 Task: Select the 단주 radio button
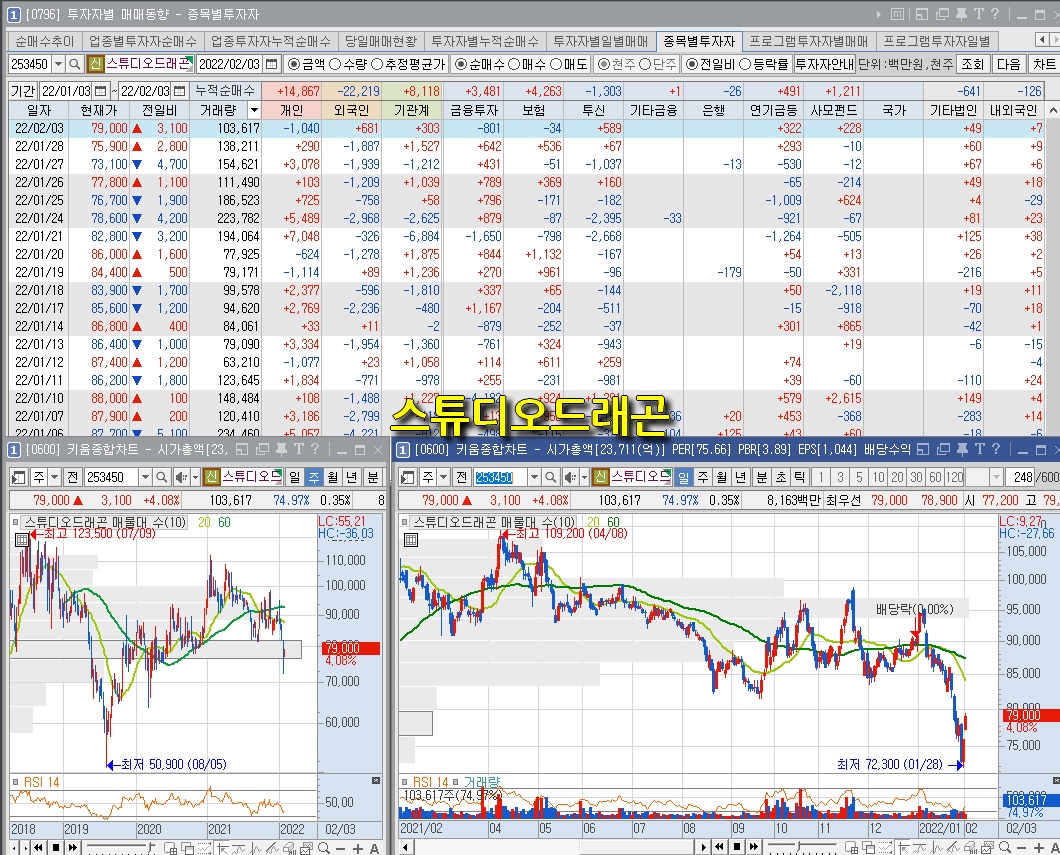point(645,64)
